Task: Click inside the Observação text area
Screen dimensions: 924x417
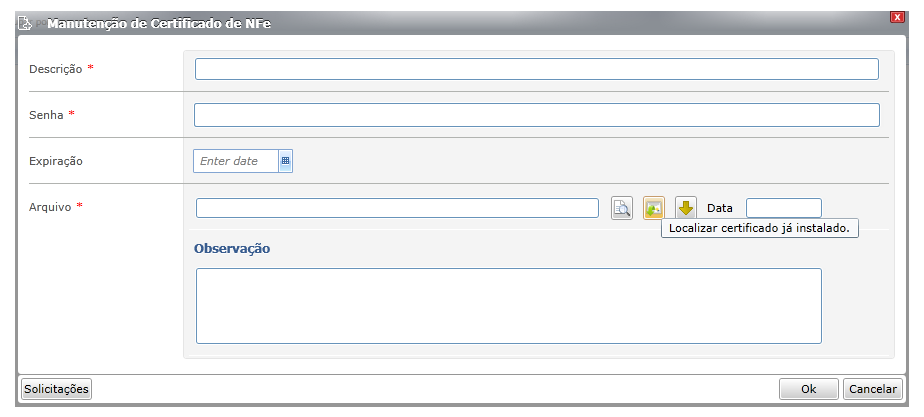Action: [x=509, y=306]
